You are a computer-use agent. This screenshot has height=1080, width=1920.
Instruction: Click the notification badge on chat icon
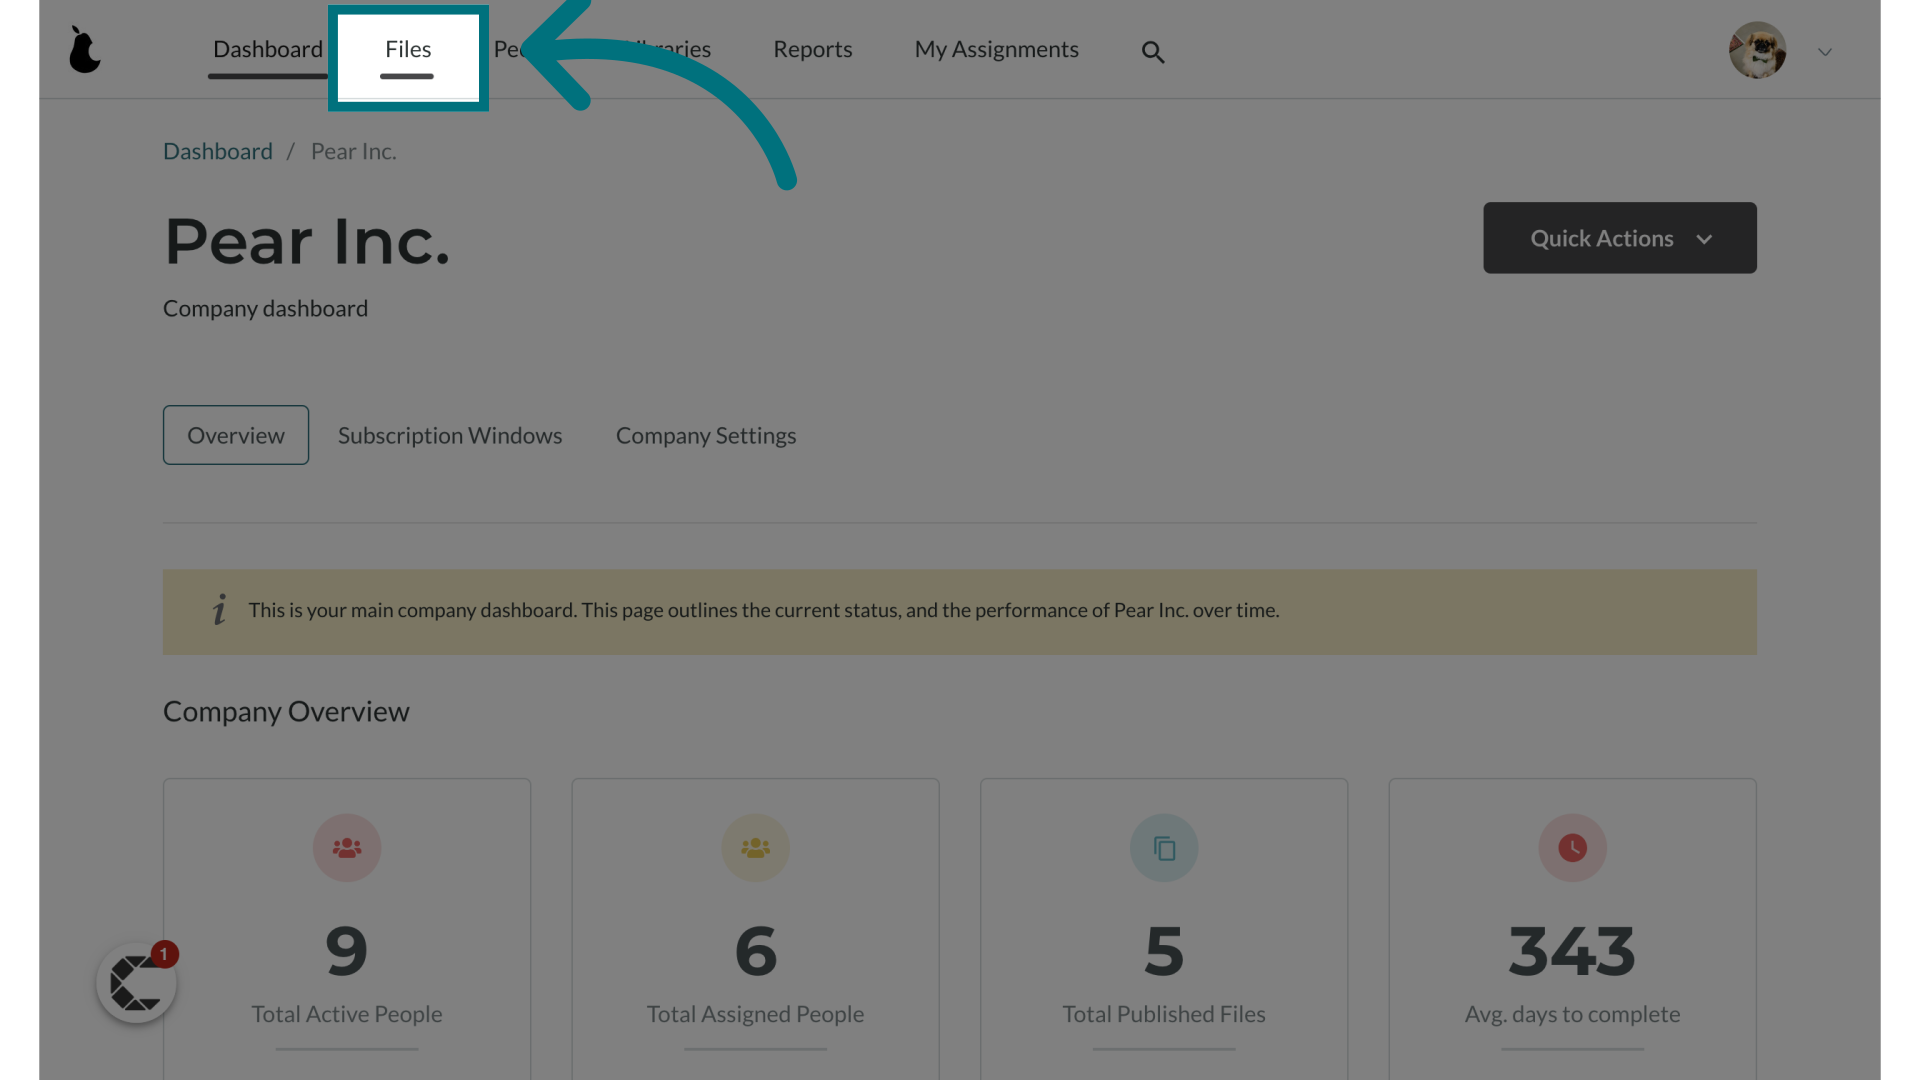164,953
